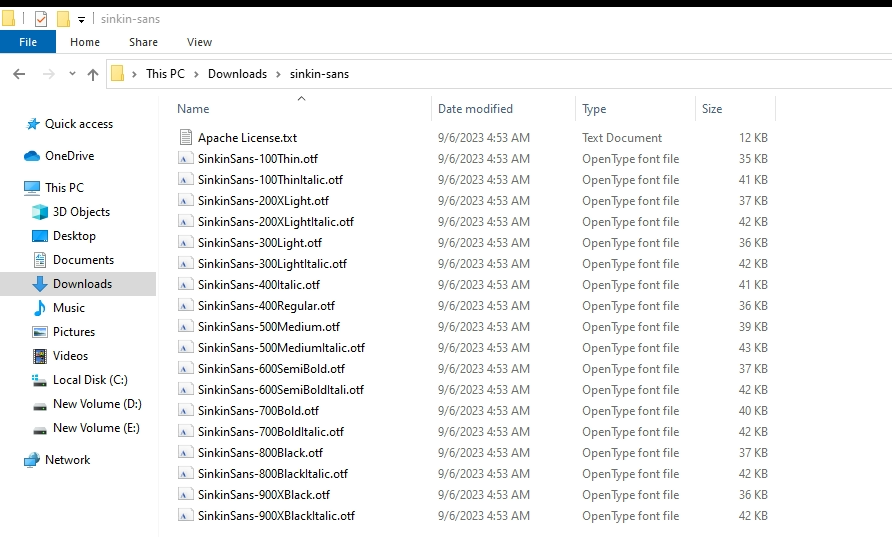Click Text Document type of Apache License
This screenshot has height=537, width=892.
pos(622,138)
